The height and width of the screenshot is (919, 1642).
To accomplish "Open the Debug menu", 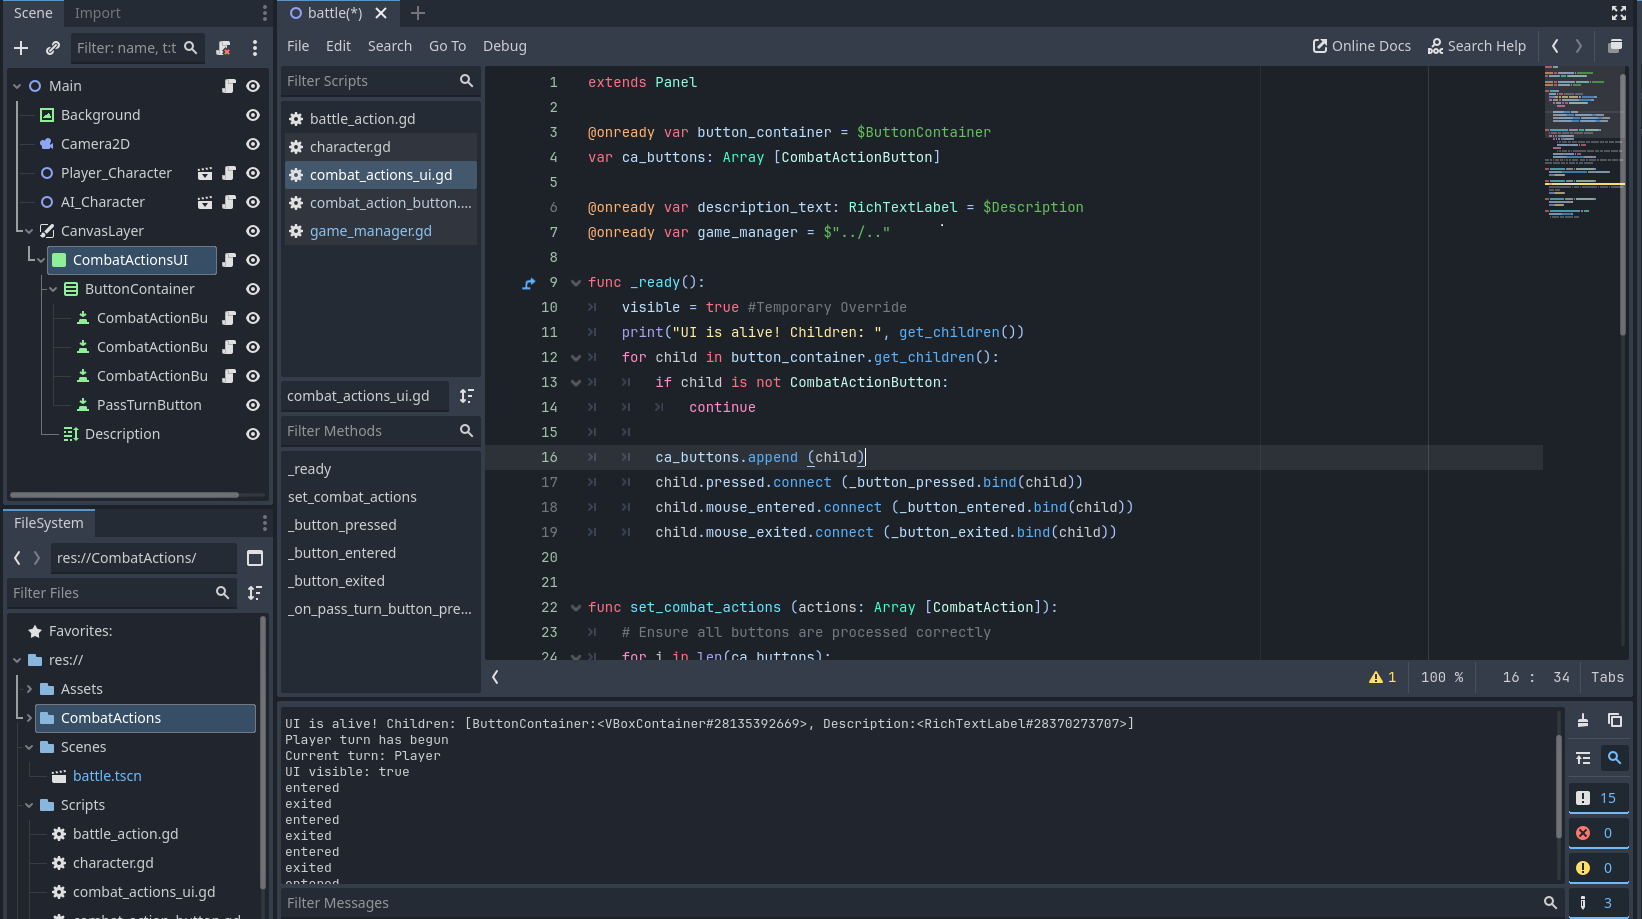I will click(504, 46).
